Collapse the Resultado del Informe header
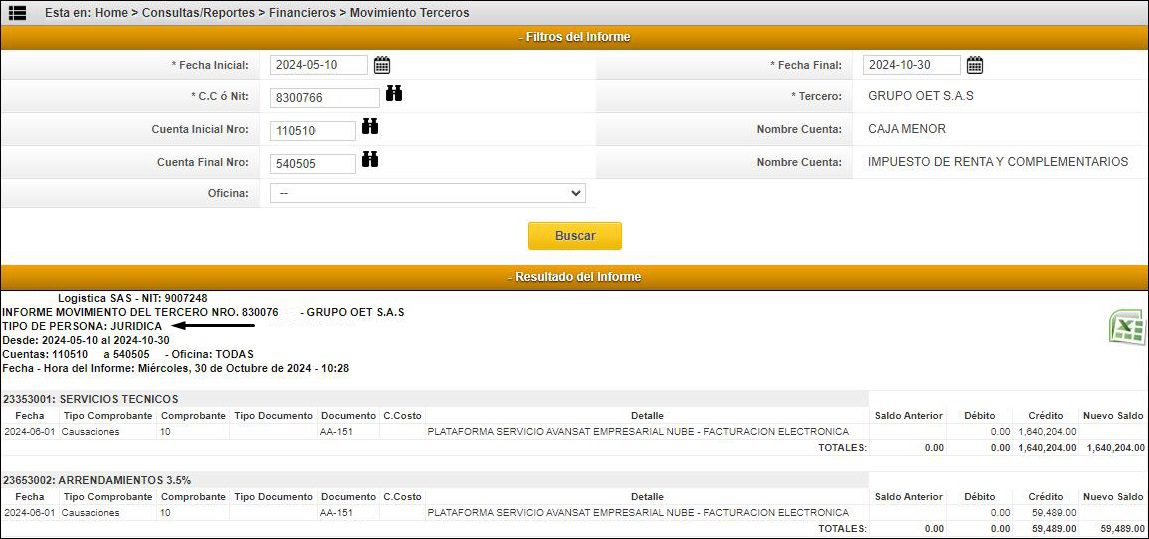 click(574, 276)
